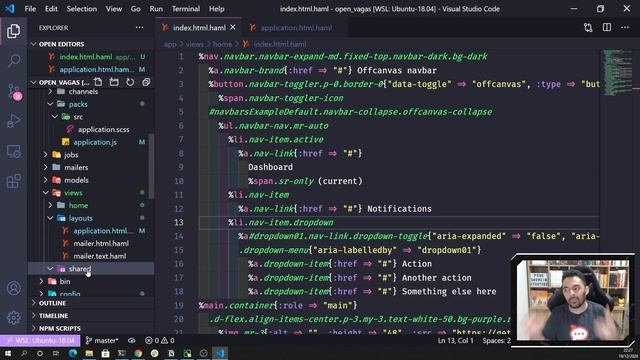The image size is (640, 360).
Task: Open editor more actions ellipsis
Action: pos(625,27)
